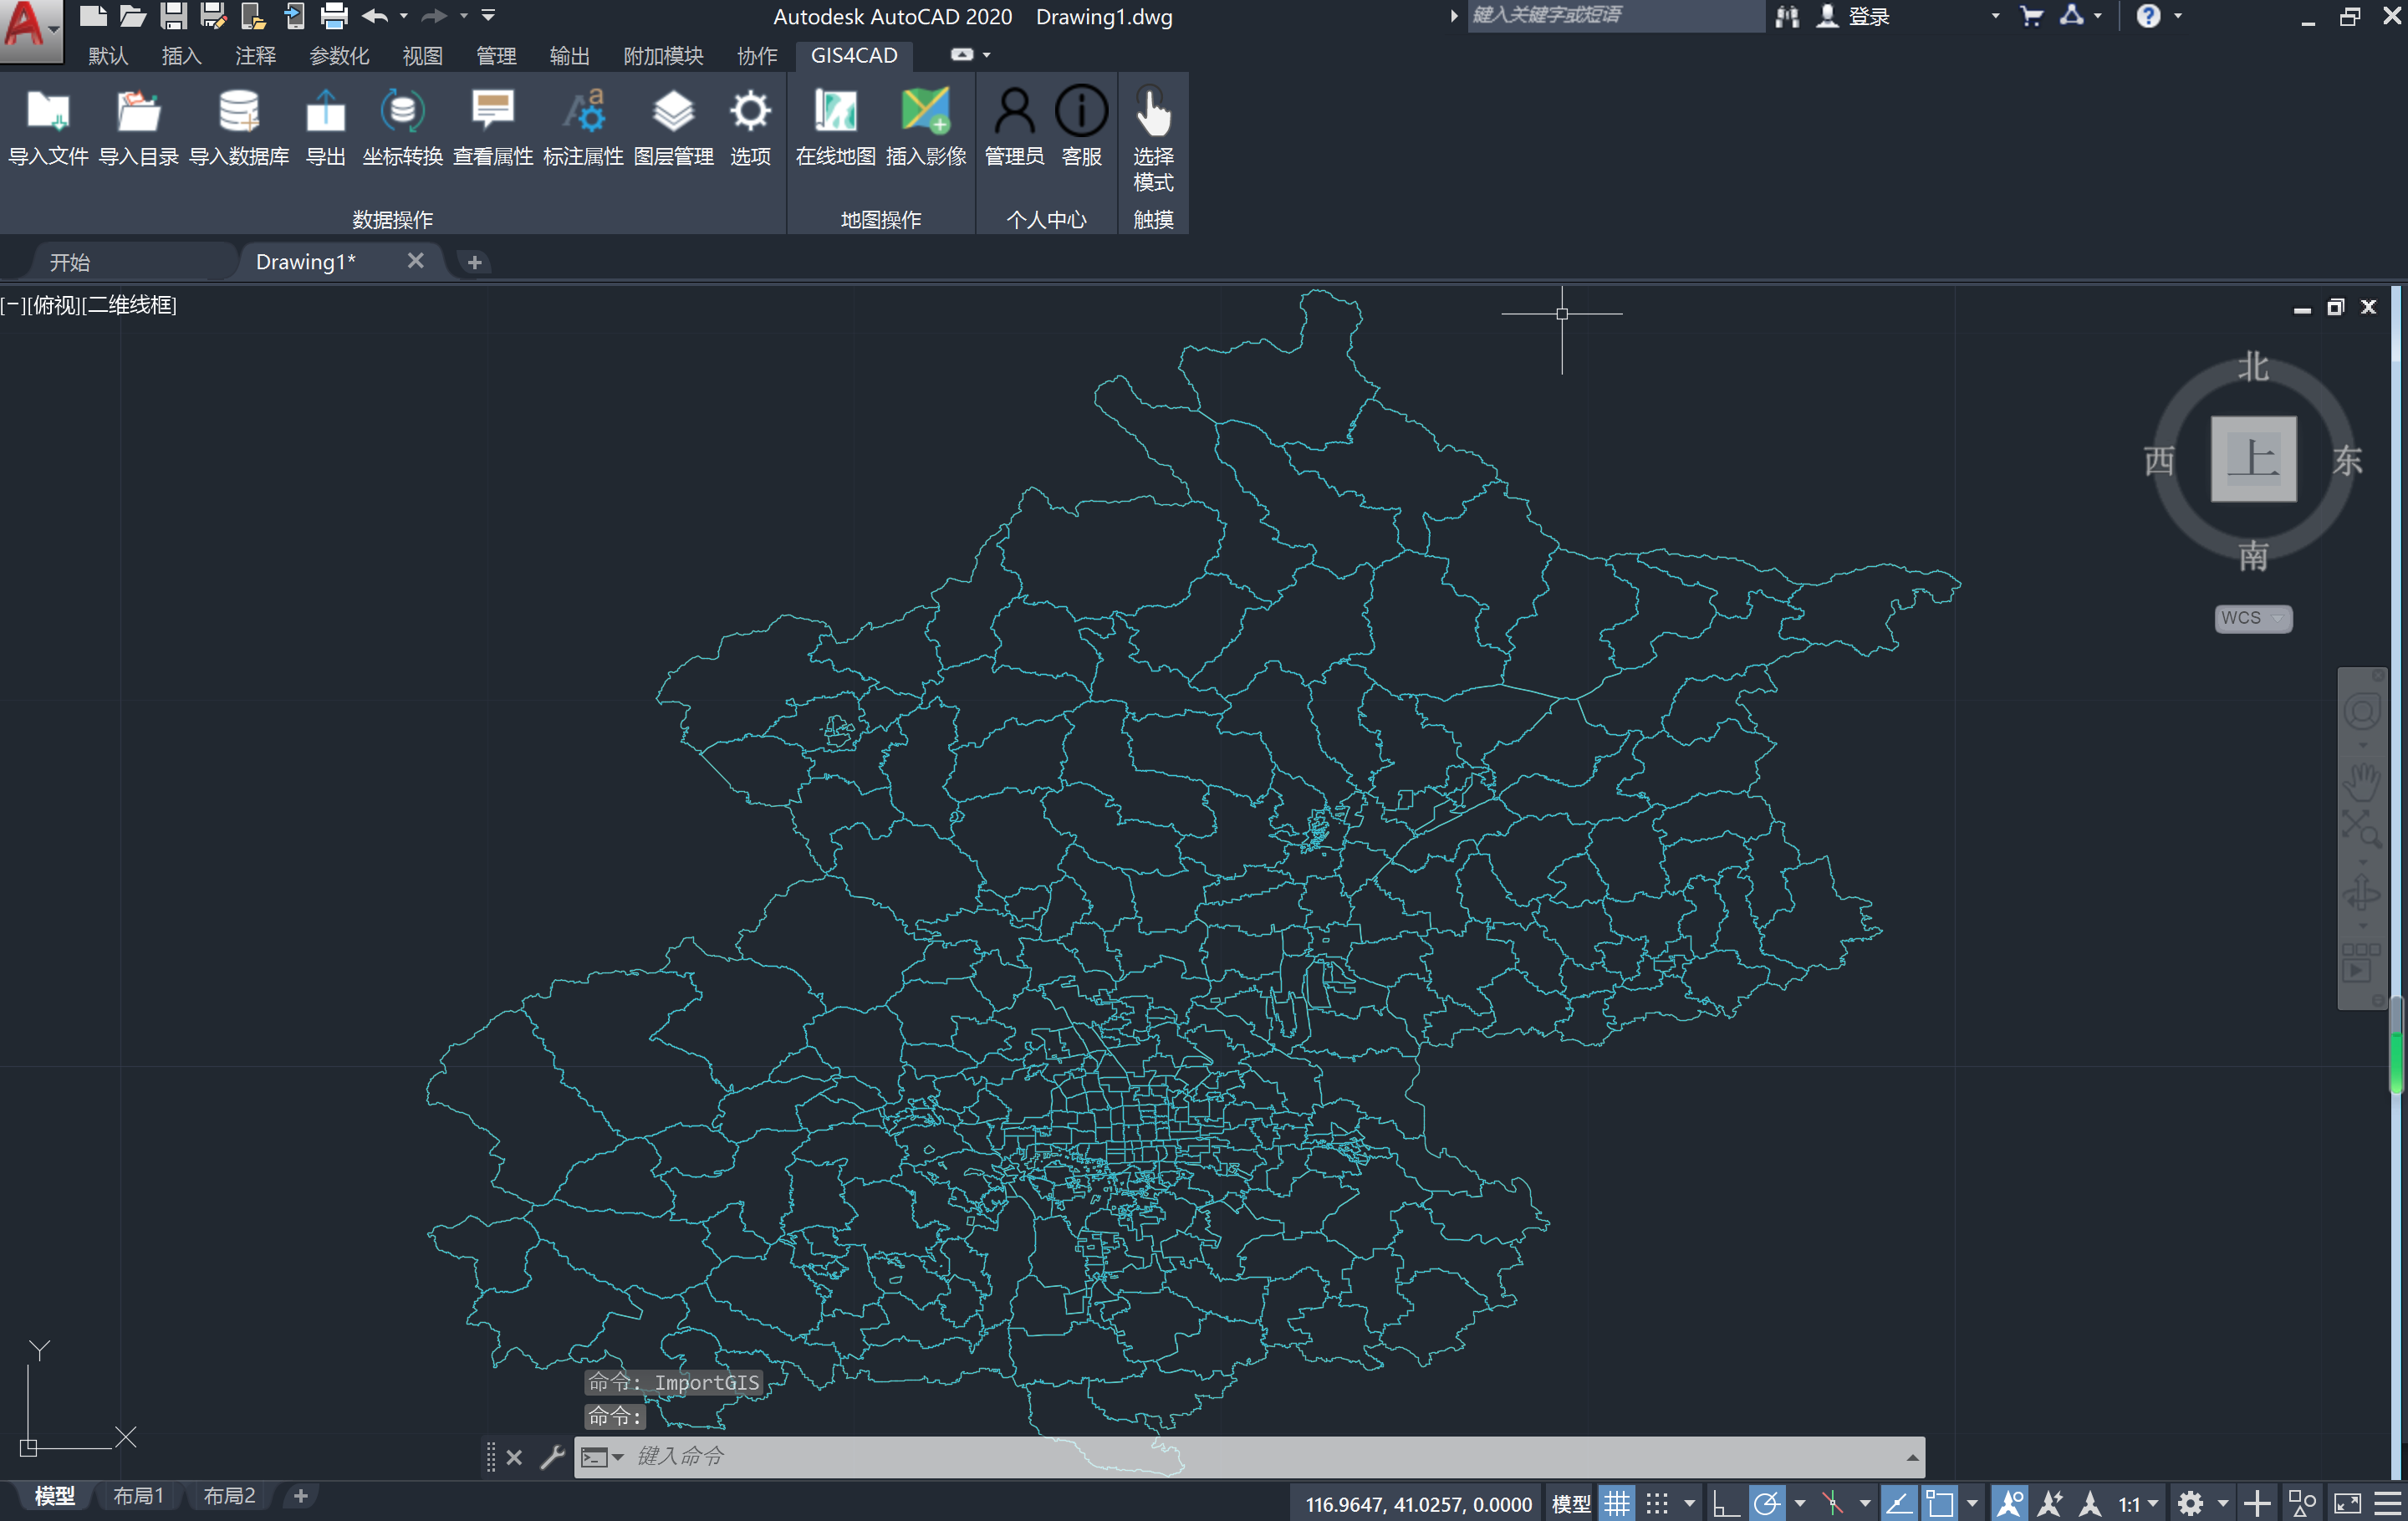Open 查看属性 view attributes tool
The width and height of the screenshot is (2408, 1521).
[x=492, y=112]
